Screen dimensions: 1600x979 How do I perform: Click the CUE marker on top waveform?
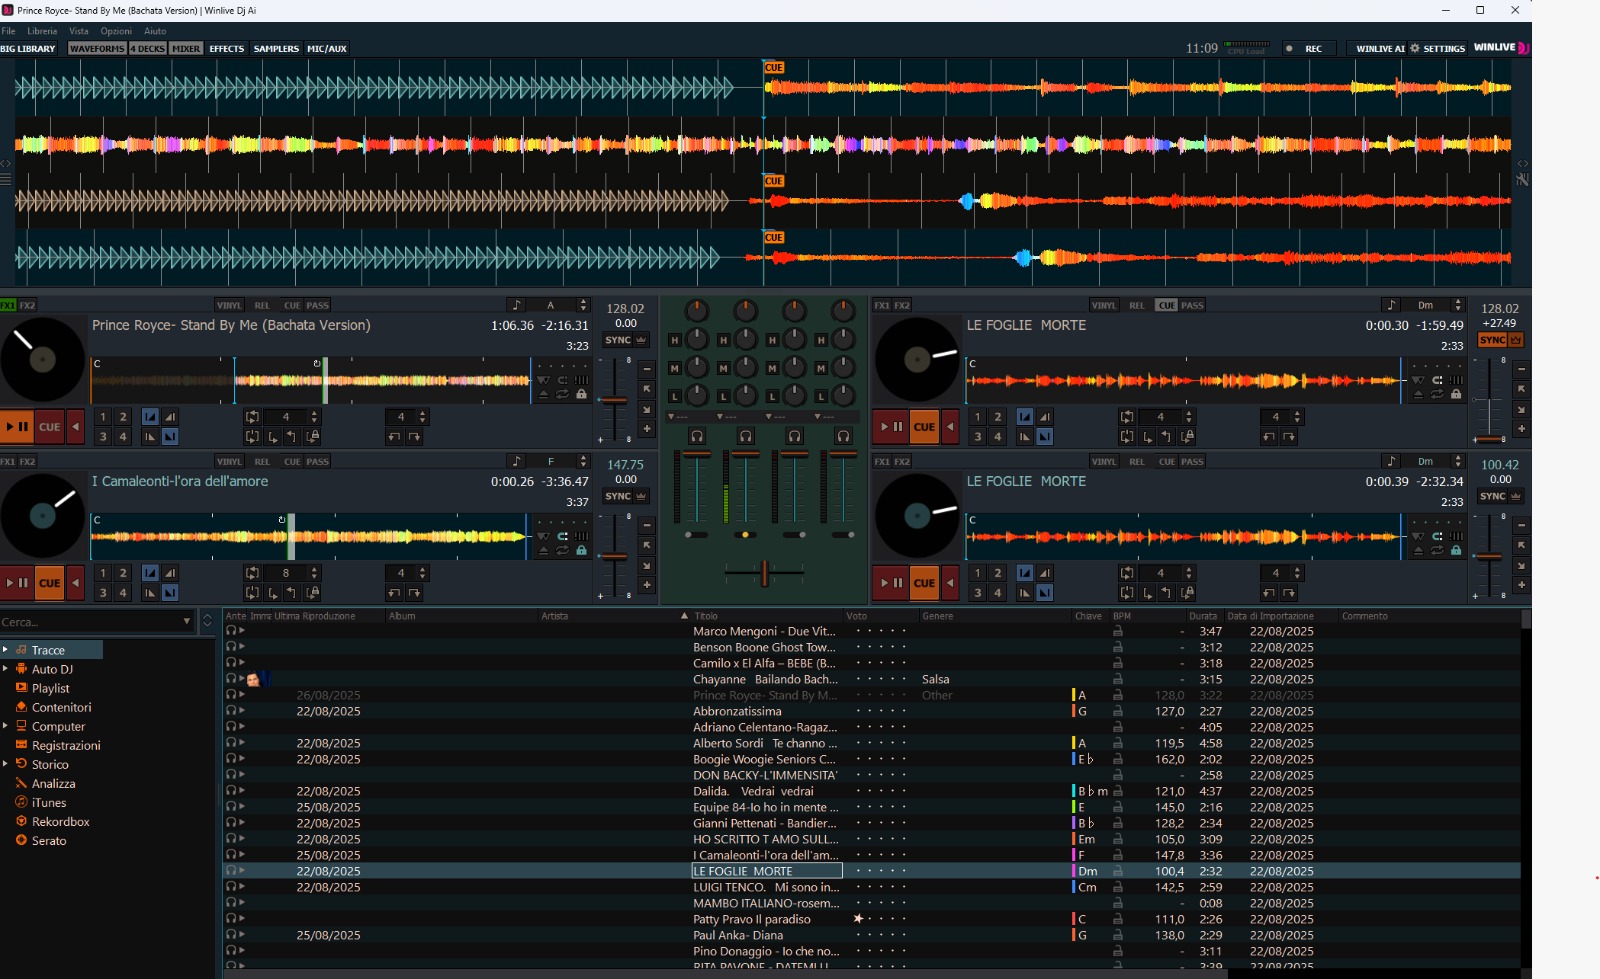click(x=774, y=67)
